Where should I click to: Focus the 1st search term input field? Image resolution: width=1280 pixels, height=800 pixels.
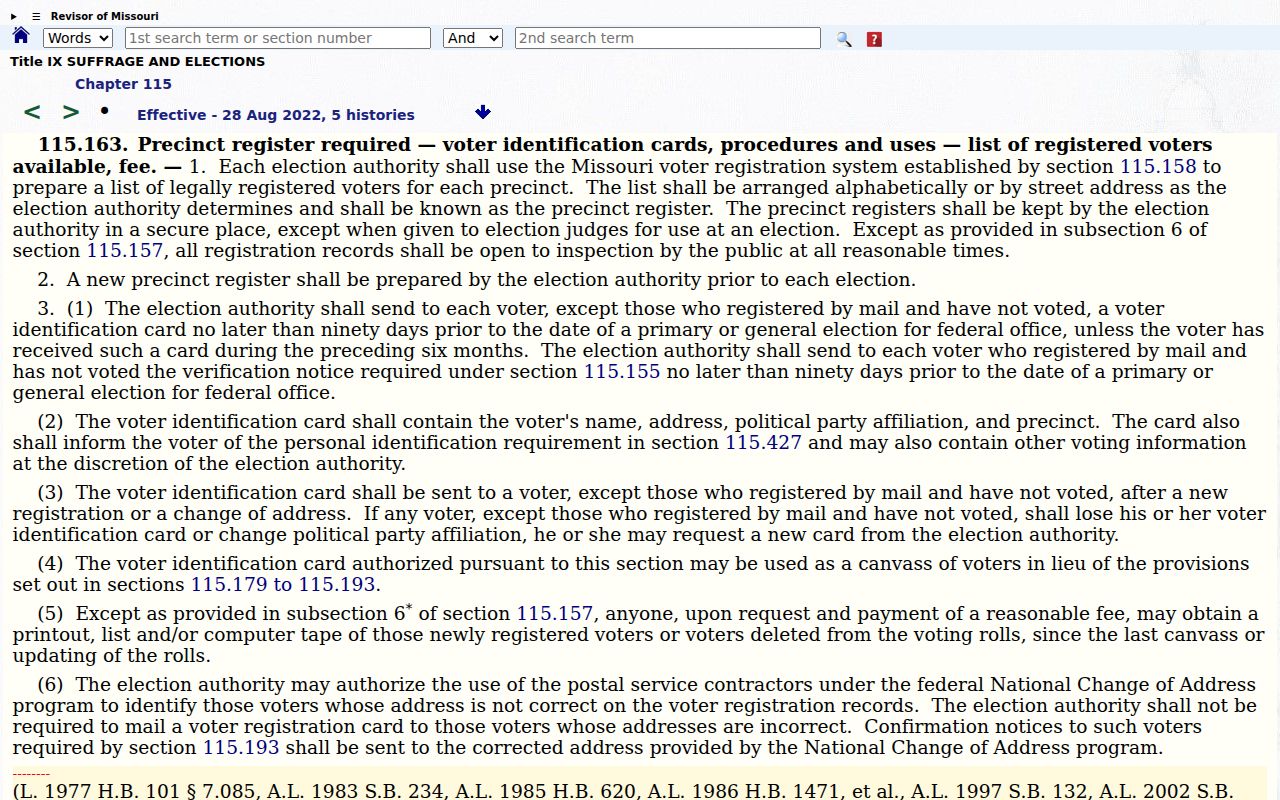coord(278,38)
